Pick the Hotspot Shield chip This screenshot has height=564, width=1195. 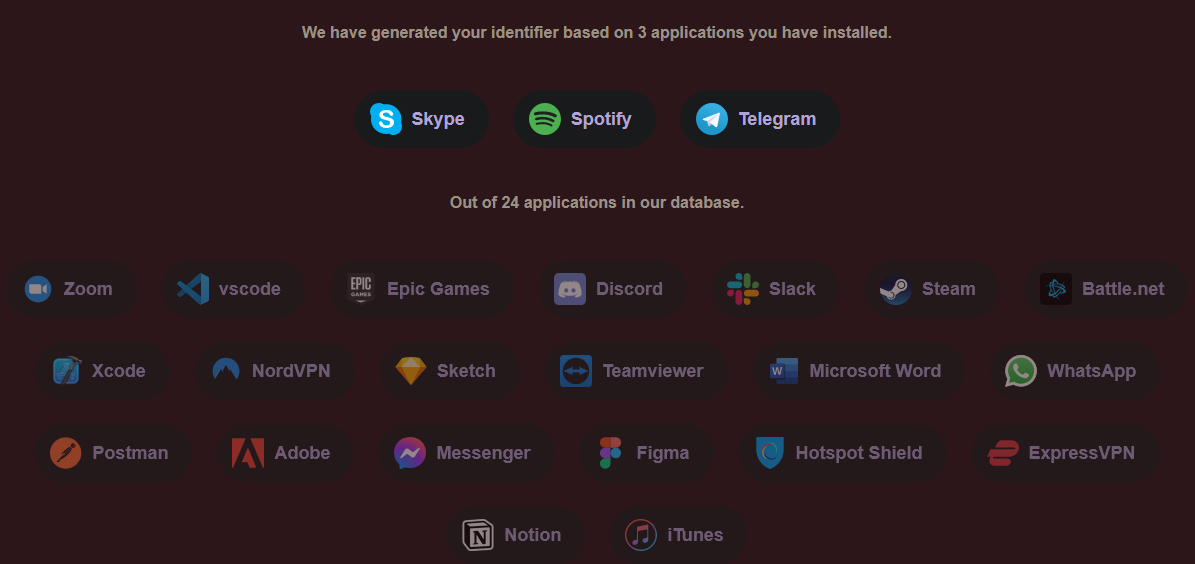(840, 453)
